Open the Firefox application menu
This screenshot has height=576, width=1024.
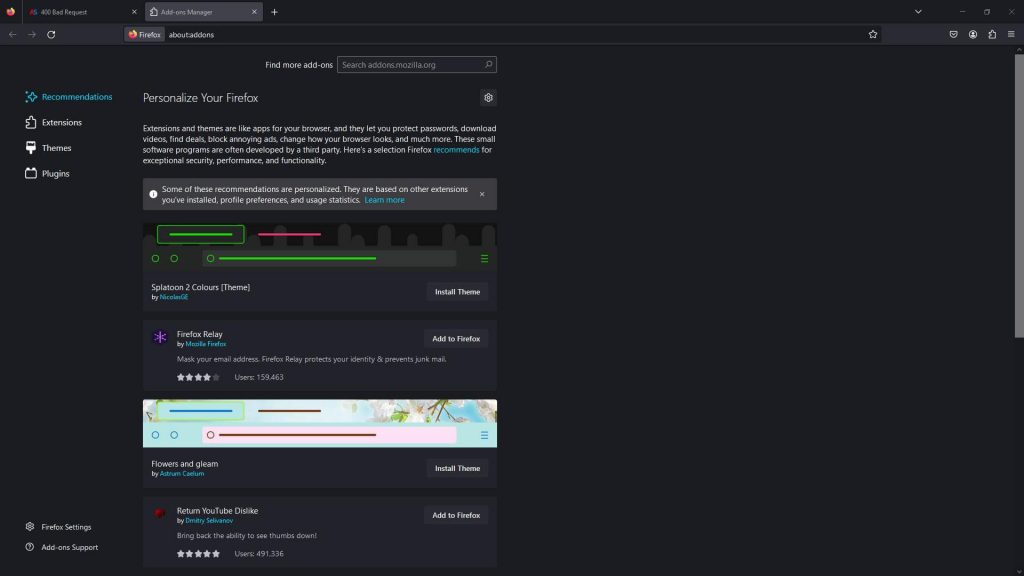pyautogui.click(x=1012, y=34)
